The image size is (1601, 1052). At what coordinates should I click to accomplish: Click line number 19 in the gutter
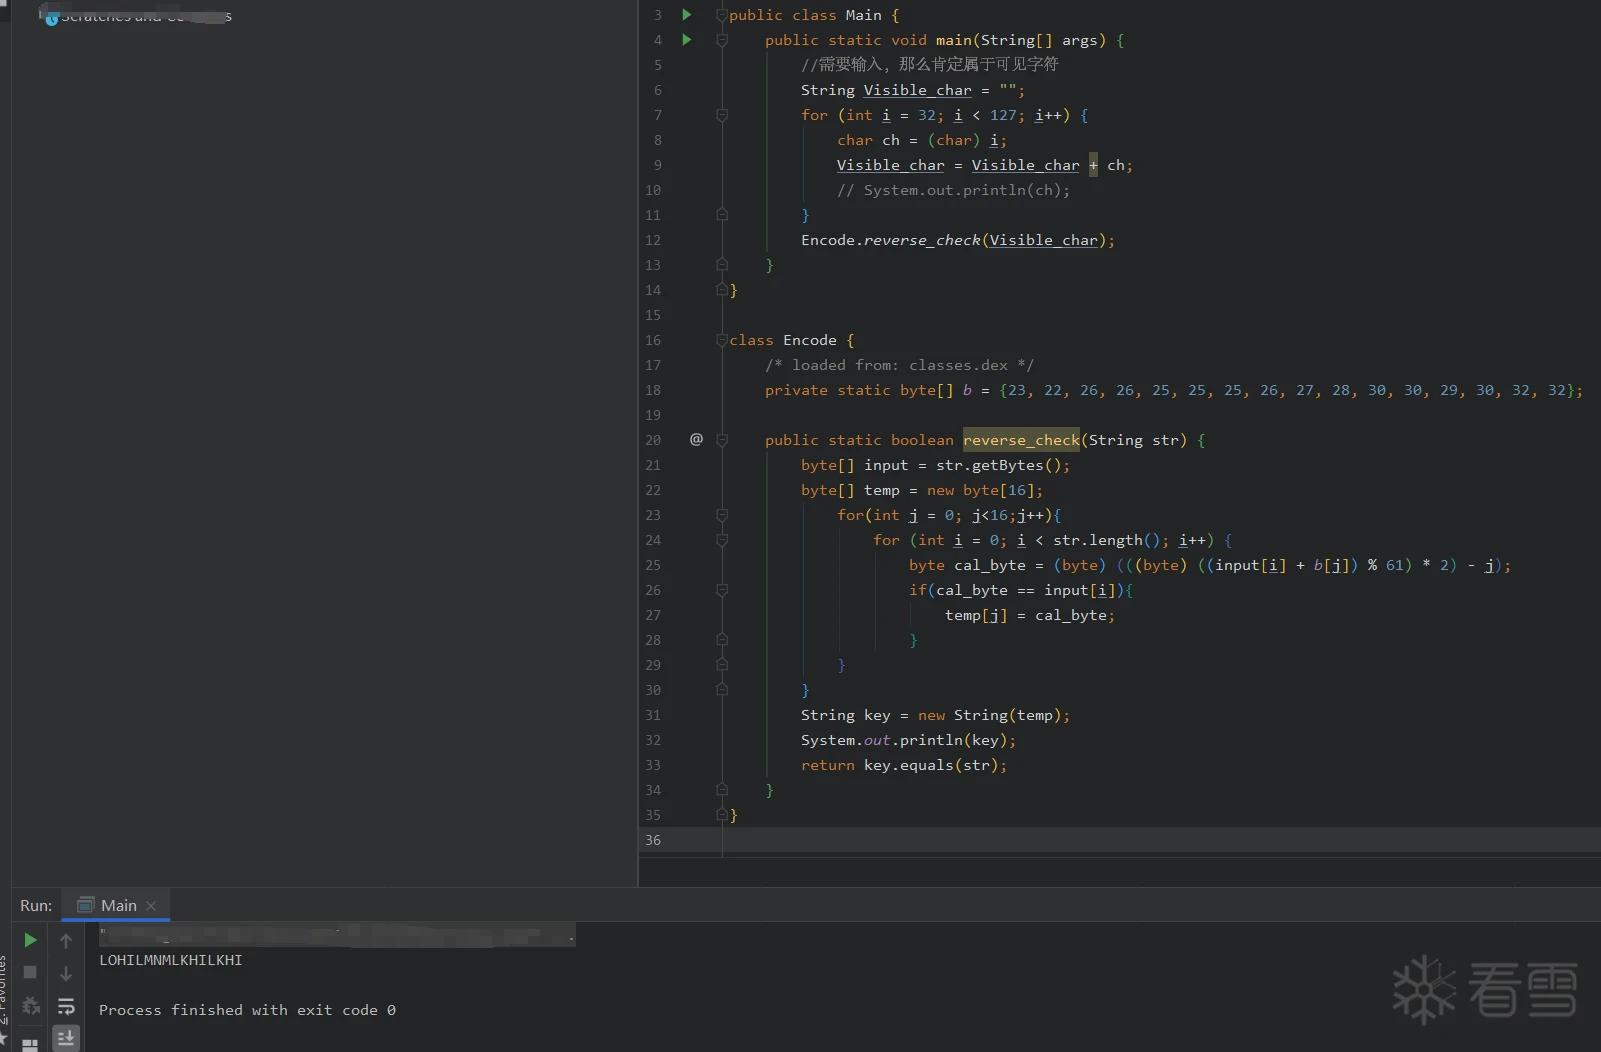653,415
